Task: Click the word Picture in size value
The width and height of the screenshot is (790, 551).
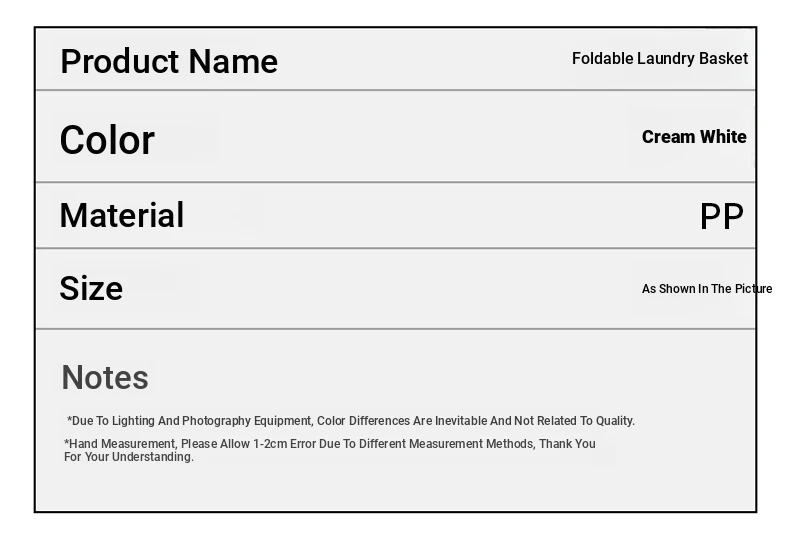Action: click(x=753, y=289)
